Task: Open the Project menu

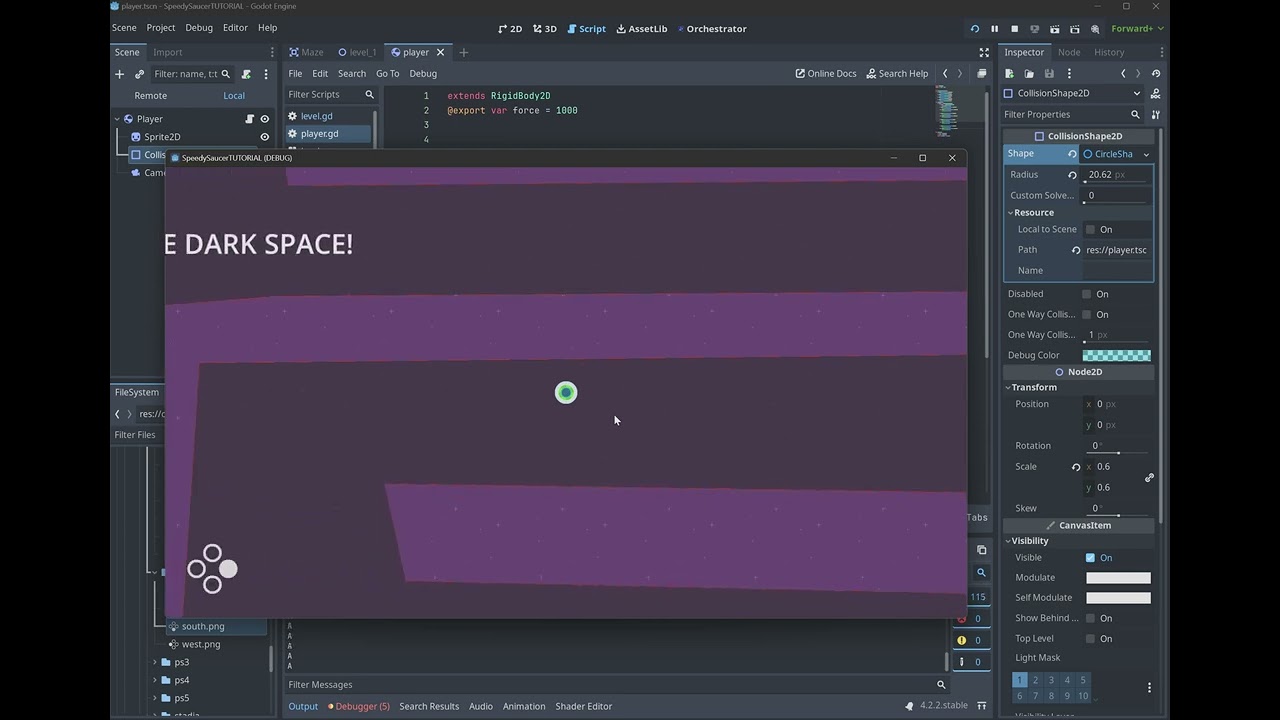Action: pyautogui.click(x=160, y=28)
